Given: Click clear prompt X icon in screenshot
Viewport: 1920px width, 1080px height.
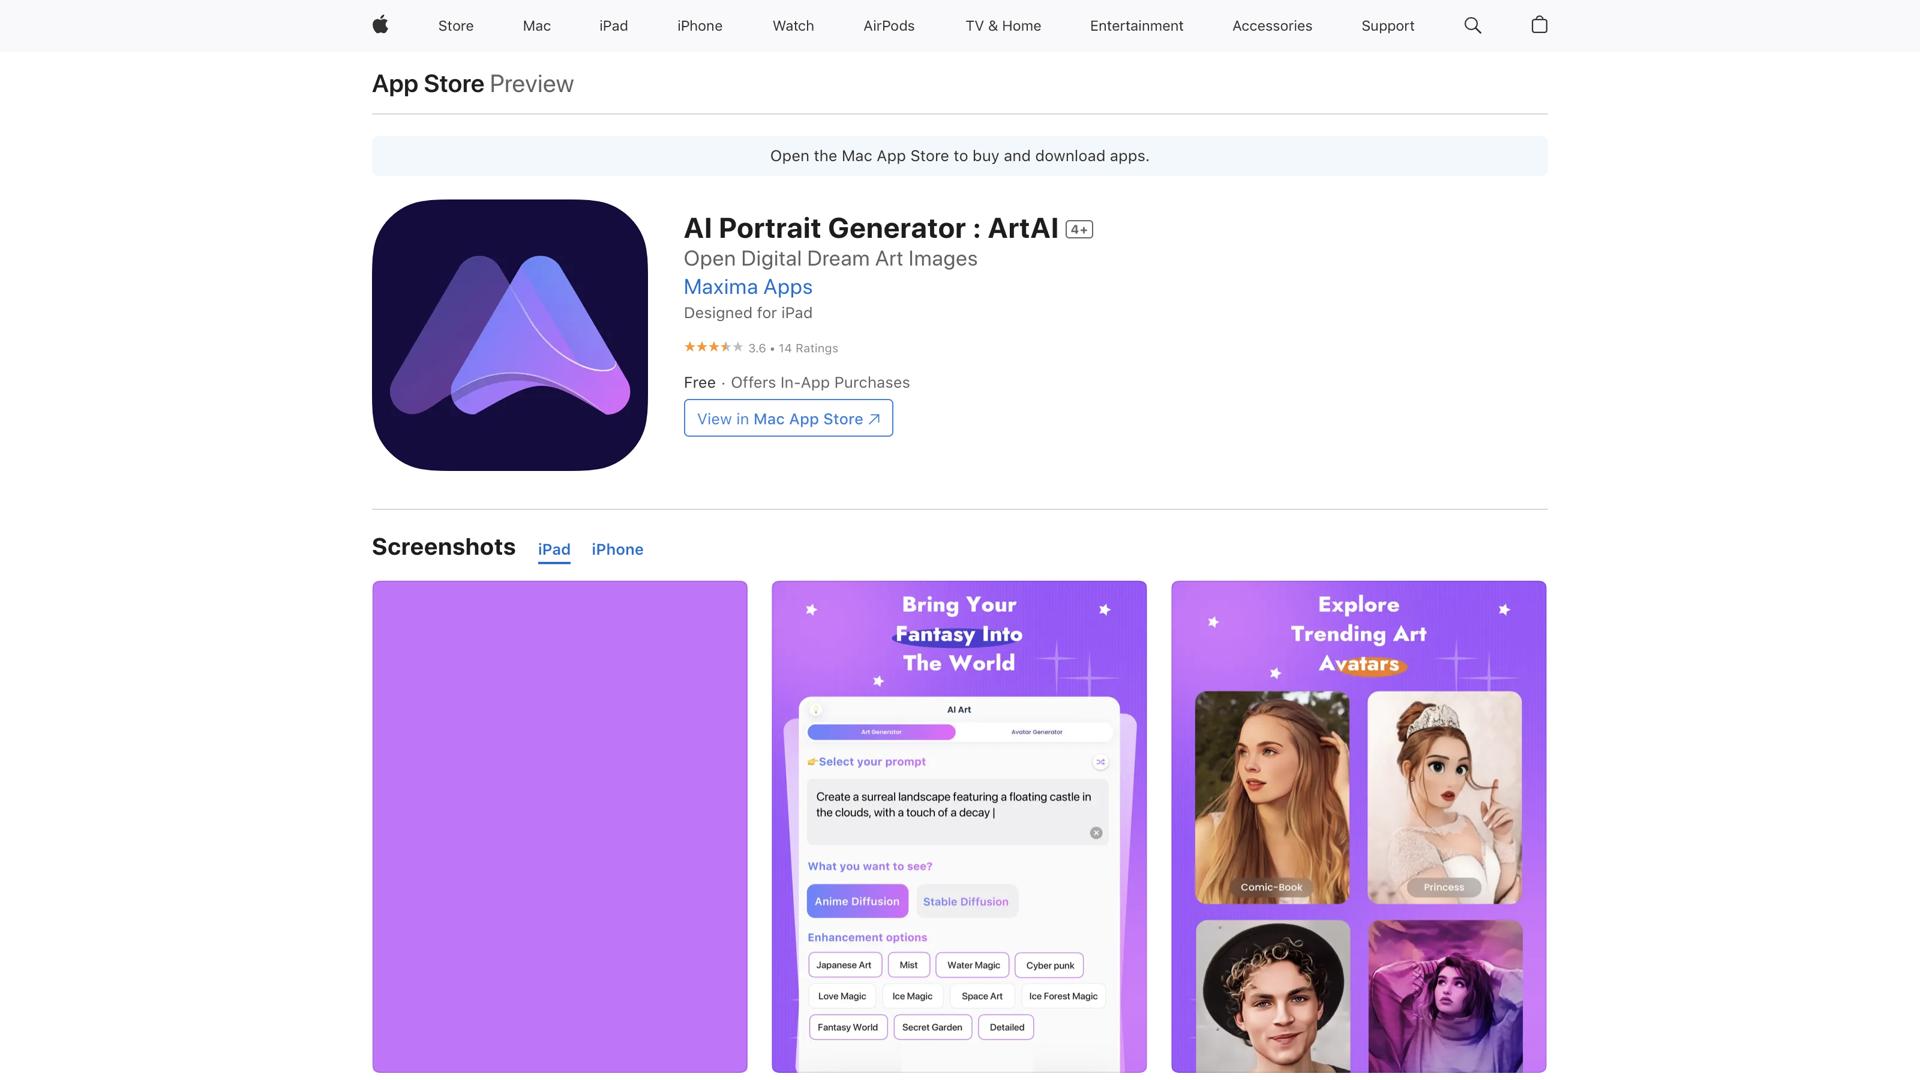Looking at the screenshot, I should tap(1096, 833).
